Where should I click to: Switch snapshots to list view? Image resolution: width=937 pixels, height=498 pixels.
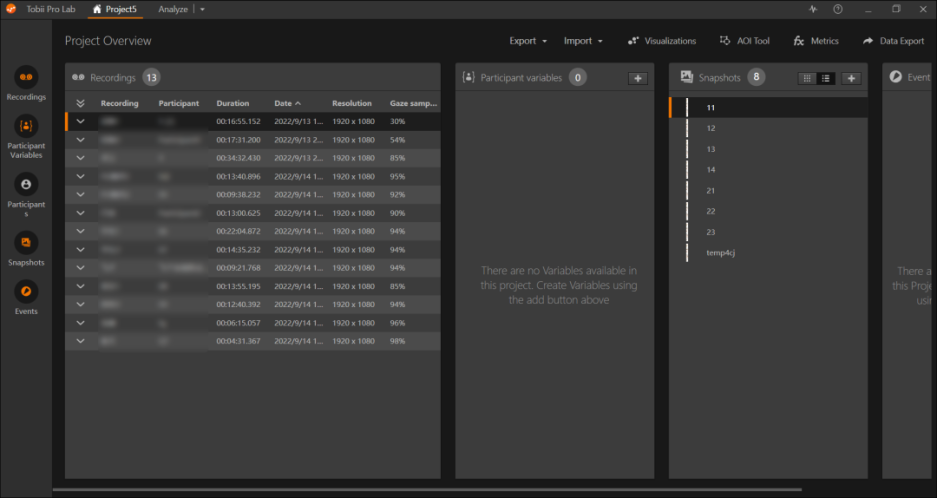click(x=826, y=78)
